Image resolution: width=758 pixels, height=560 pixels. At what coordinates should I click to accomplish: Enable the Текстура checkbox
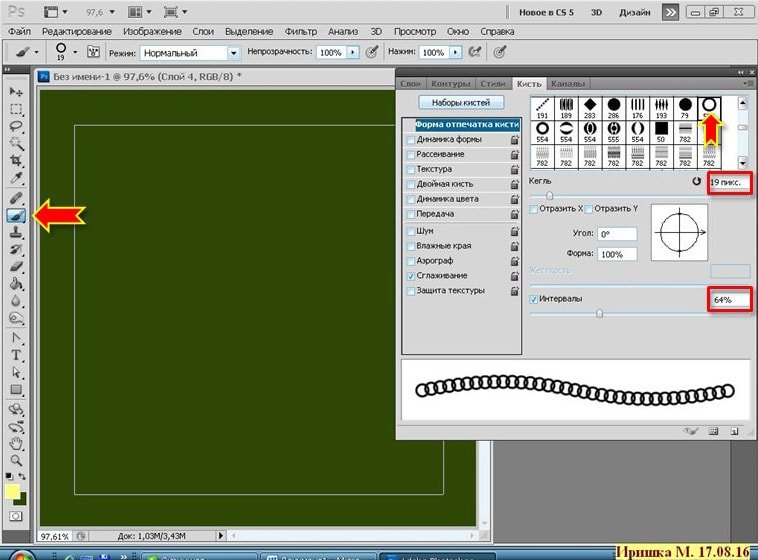click(x=411, y=170)
